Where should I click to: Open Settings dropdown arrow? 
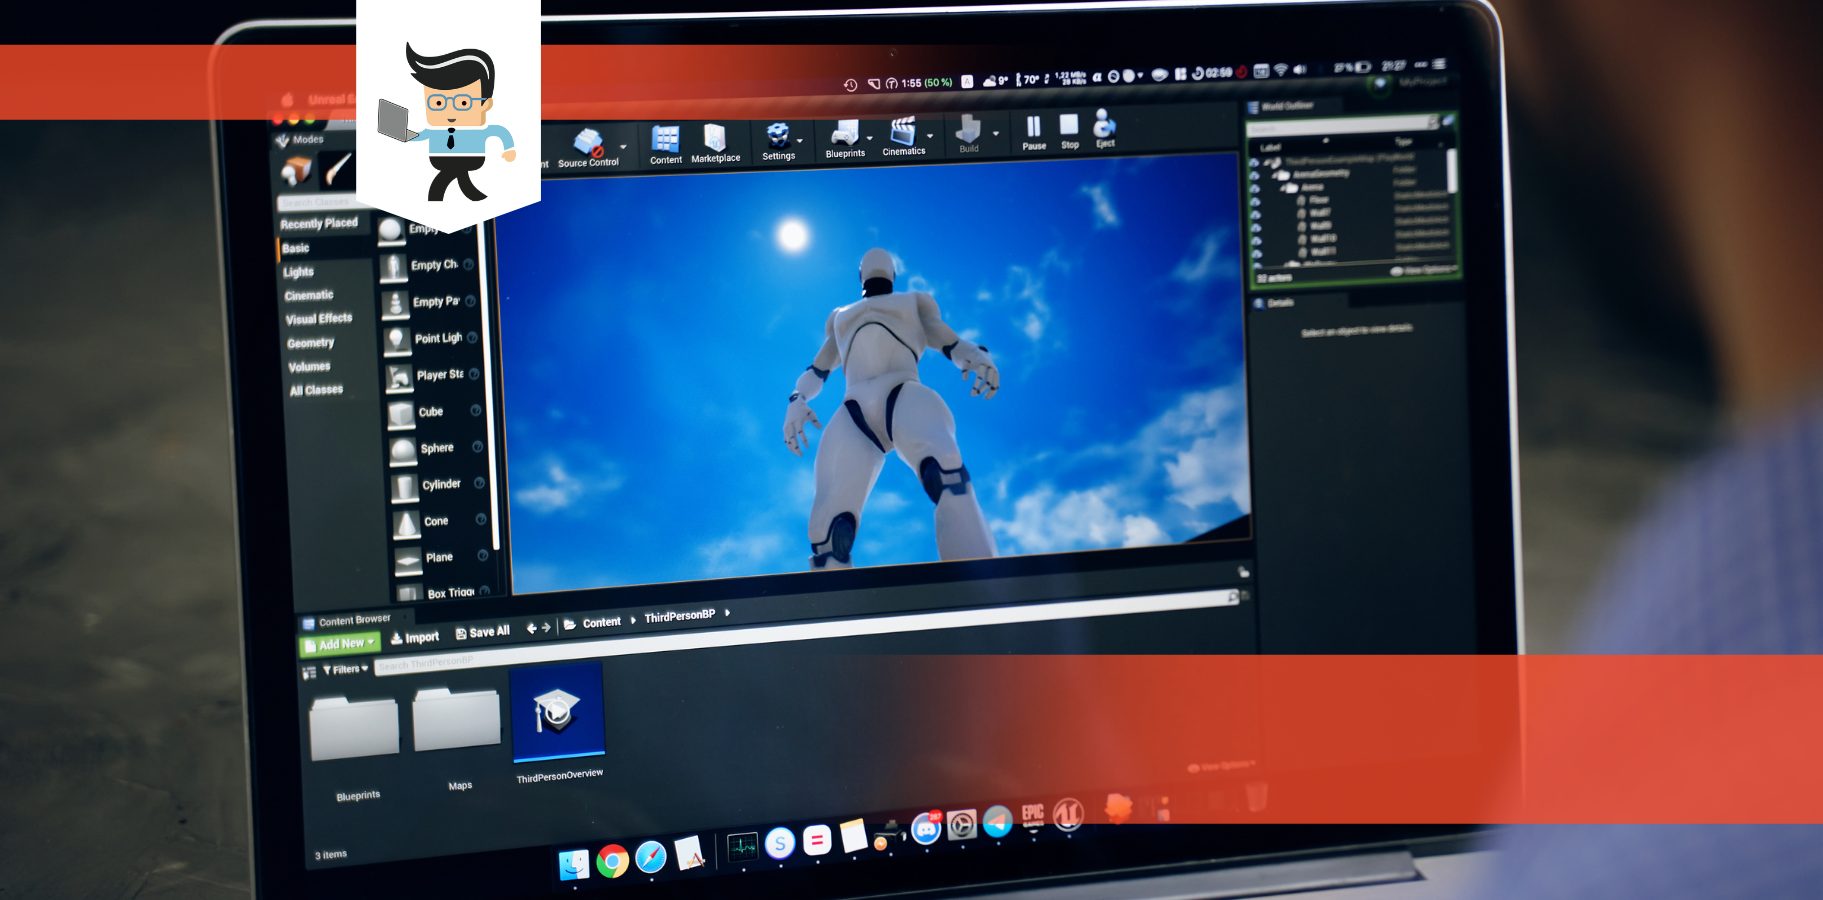point(800,141)
